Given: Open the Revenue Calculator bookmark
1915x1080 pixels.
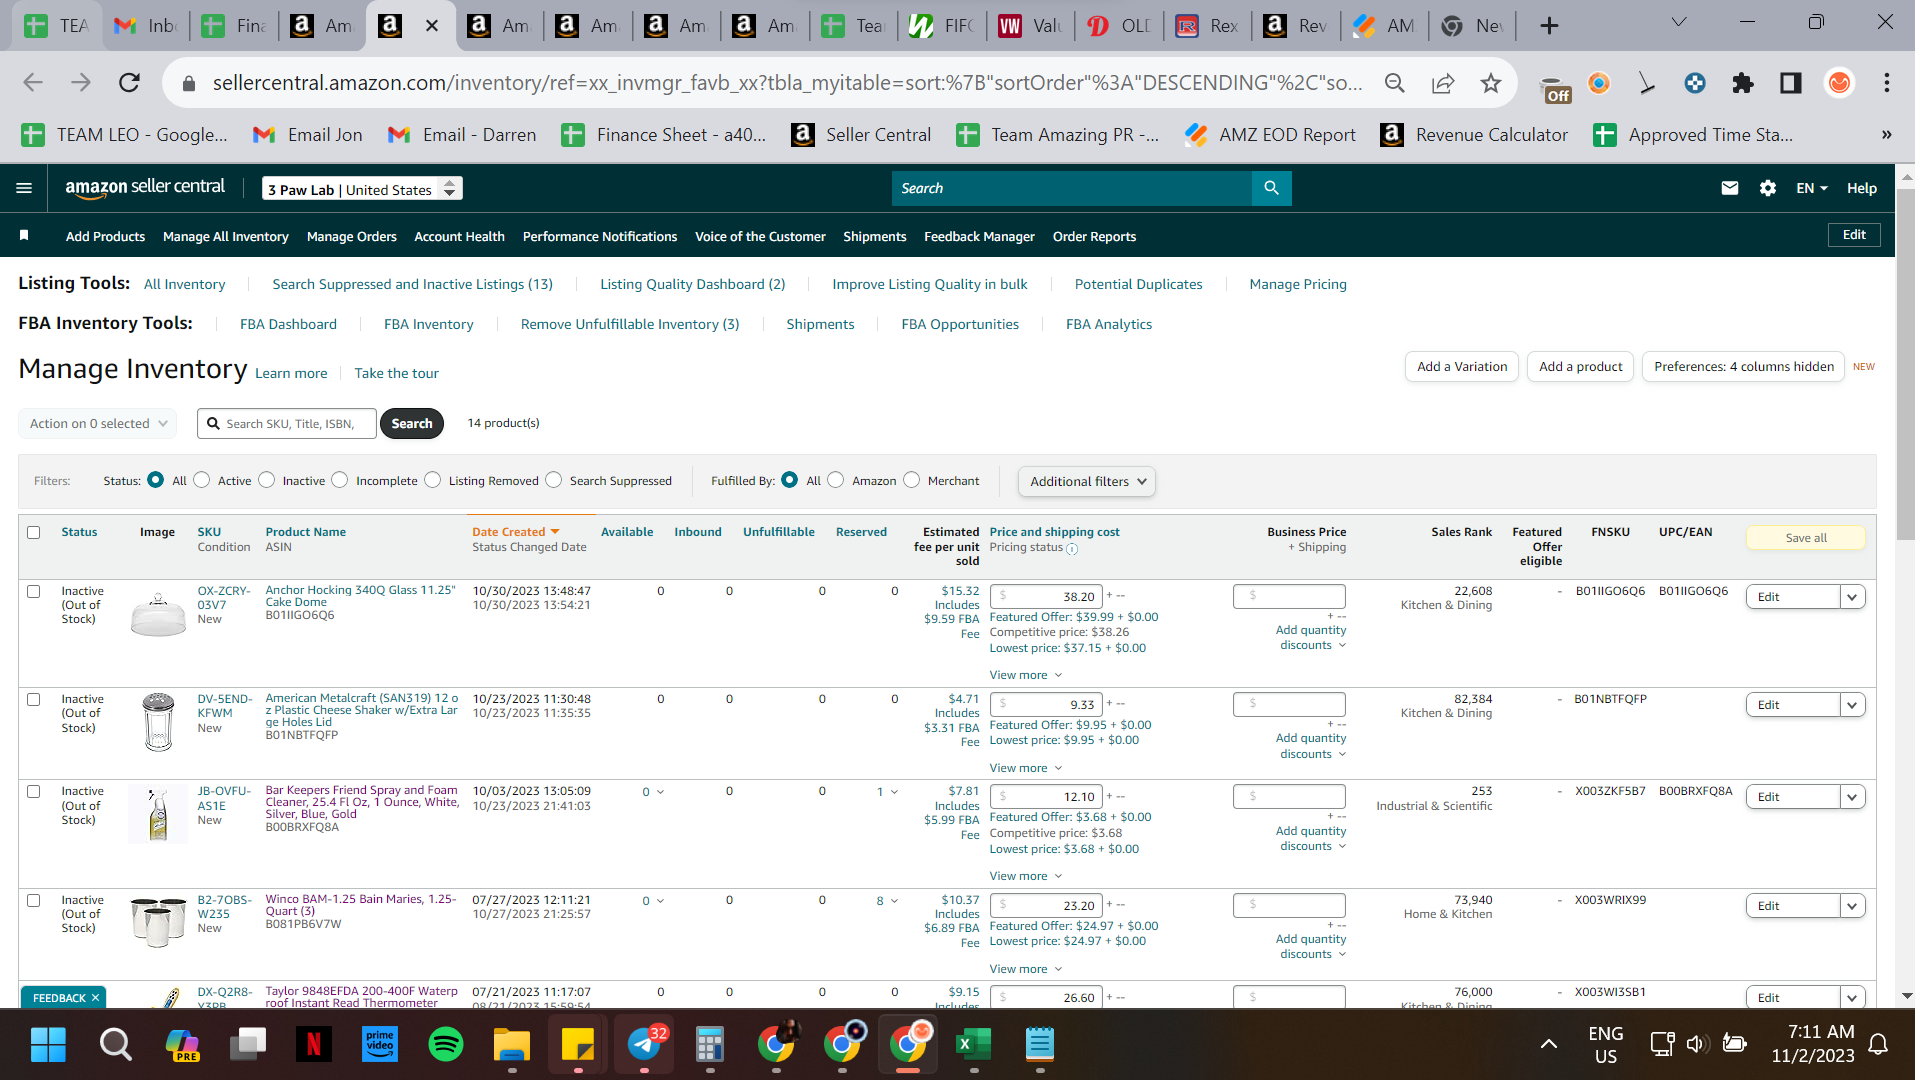Looking at the screenshot, I should click(1474, 135).
